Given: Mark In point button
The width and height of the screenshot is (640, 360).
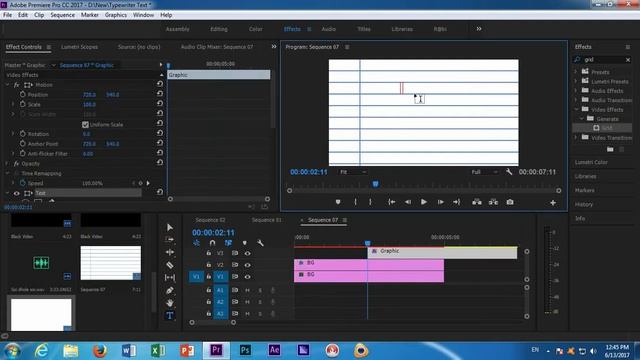Looking at the screenshot, I should point(356,202).
